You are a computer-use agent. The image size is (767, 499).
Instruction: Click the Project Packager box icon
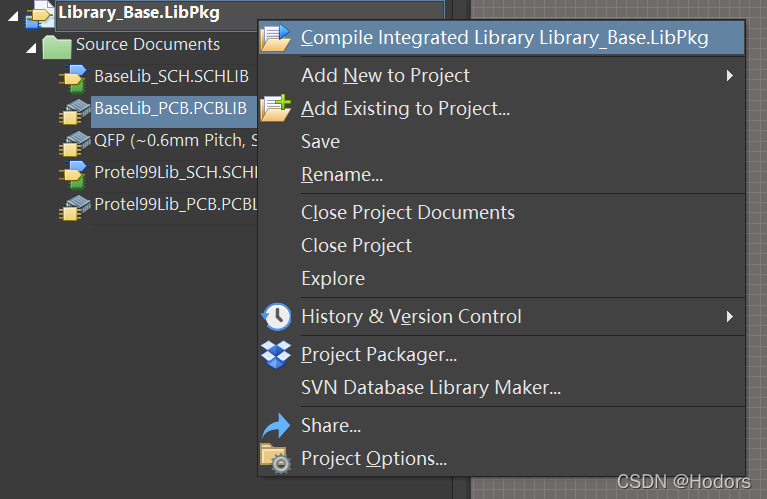pos(276,355)
